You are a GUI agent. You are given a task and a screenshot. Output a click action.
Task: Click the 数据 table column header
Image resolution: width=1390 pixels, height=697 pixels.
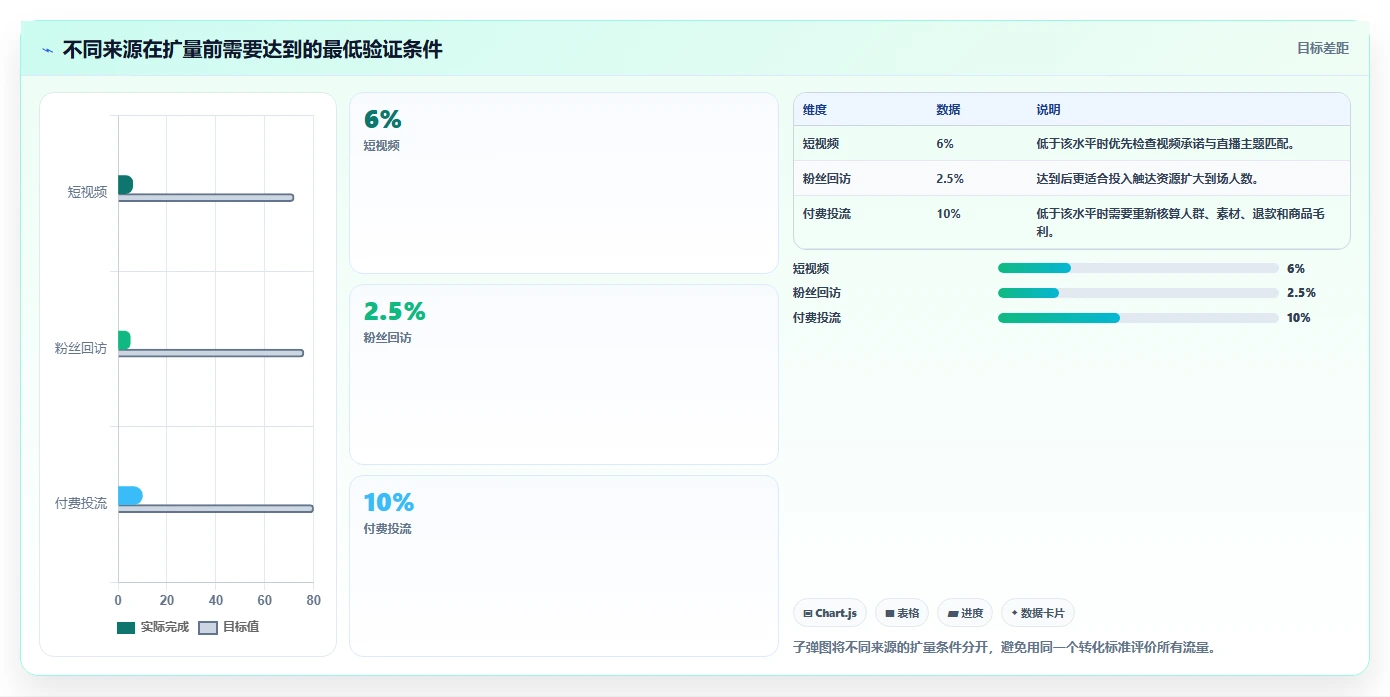coord(948,110)
